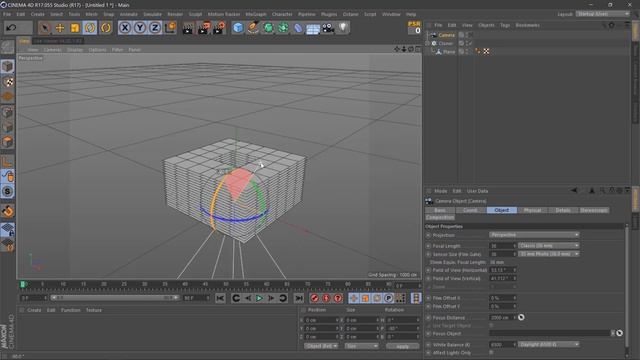640x360 pixels.
Task: Click the green Subdivision Surface generator icon
Action: 268,28
